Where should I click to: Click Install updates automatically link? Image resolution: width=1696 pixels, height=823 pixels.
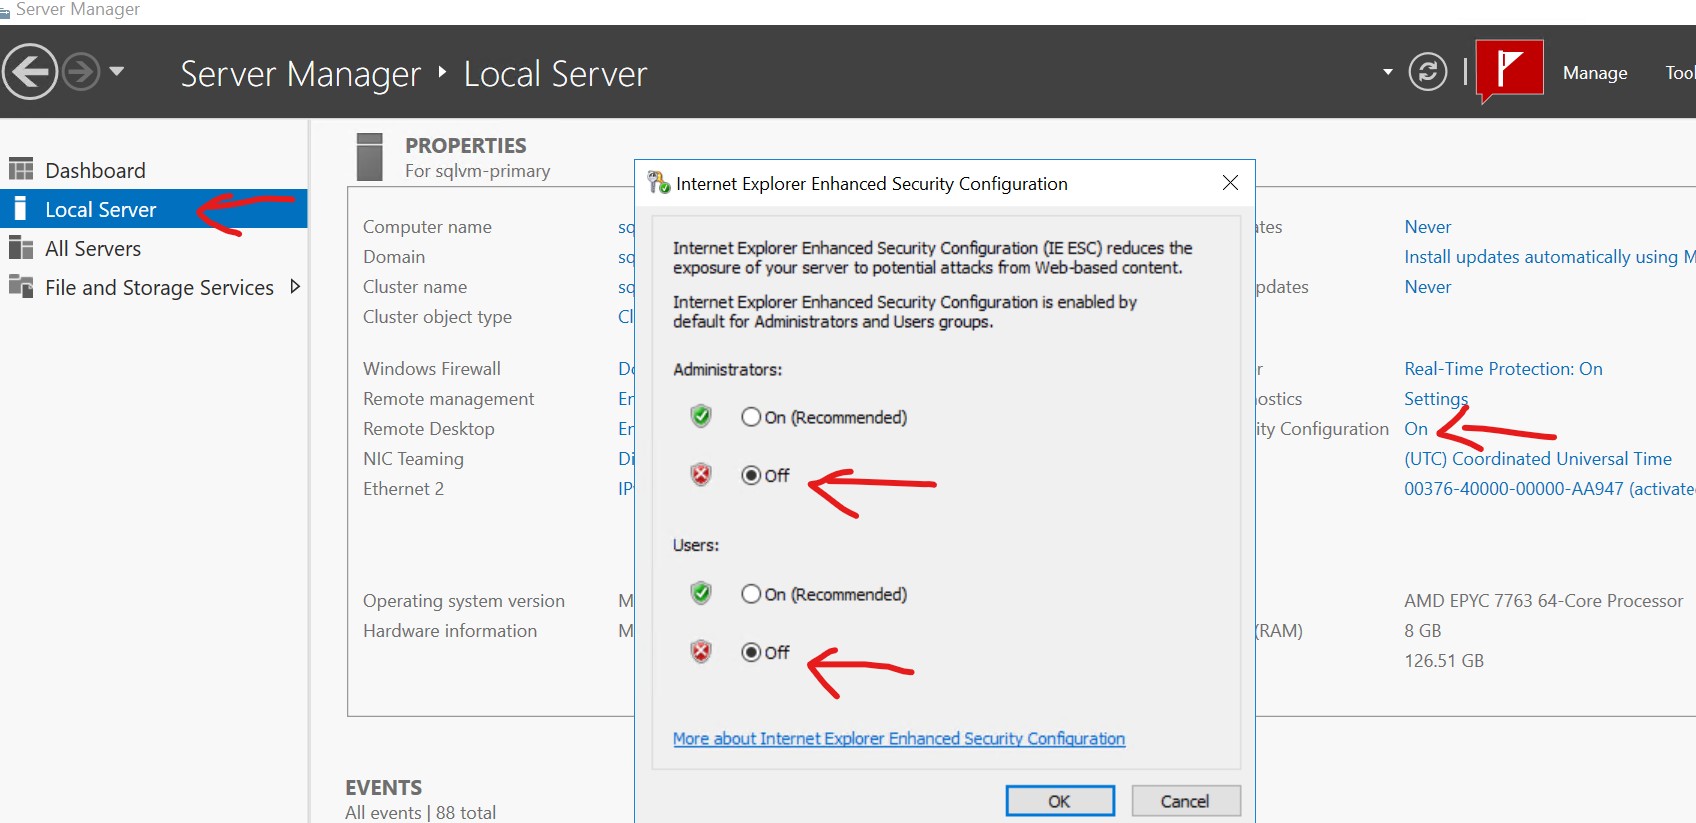tap(1550, 257)
